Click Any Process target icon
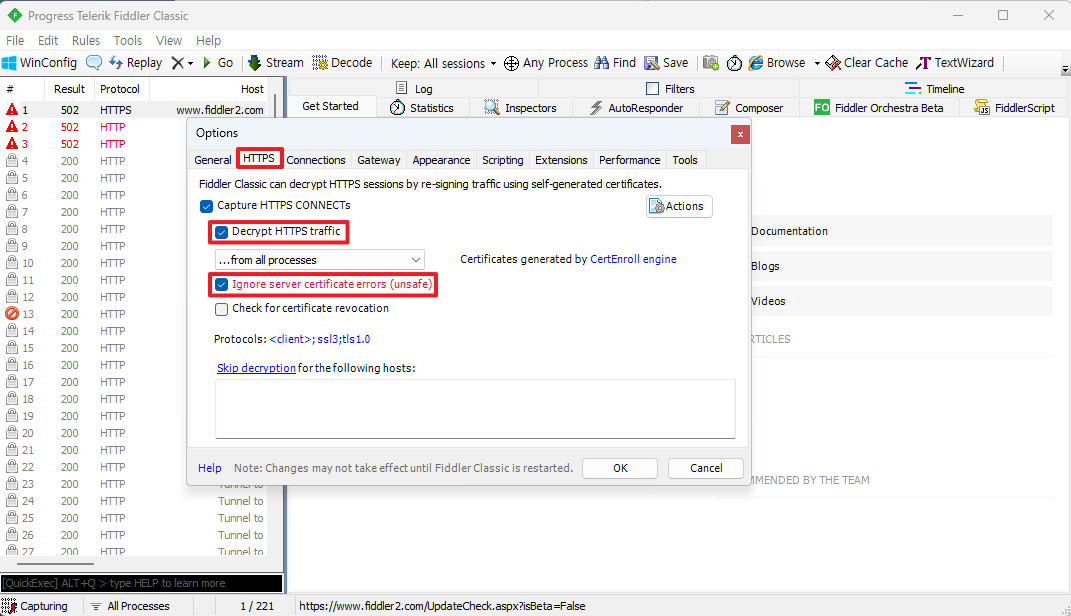1071x616 pixels. coord(546,63)
